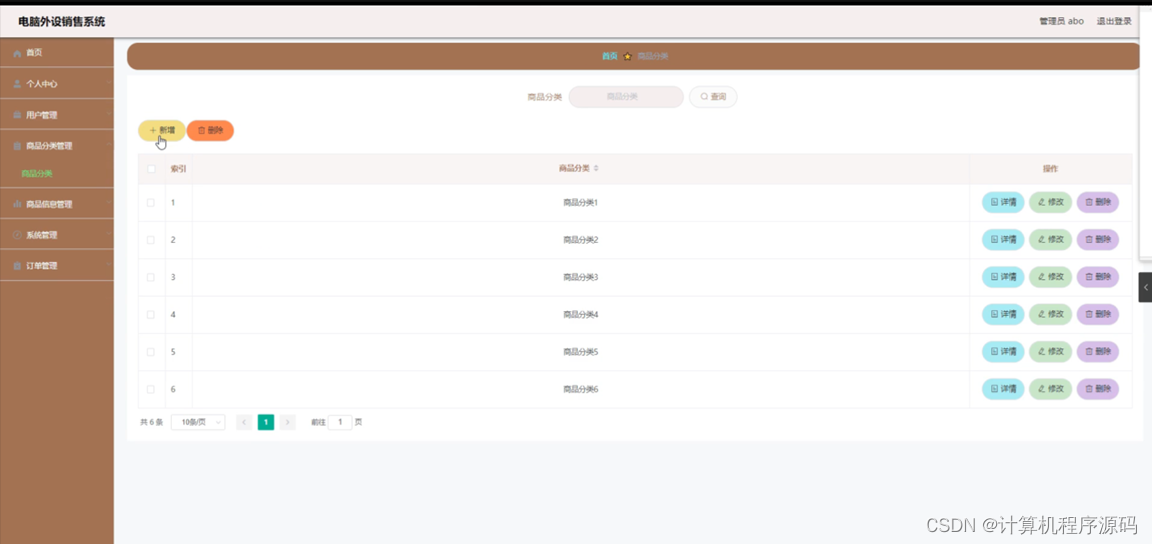Click the 管理员 abo user label
1152x544 pixels.
point(1061,21)
